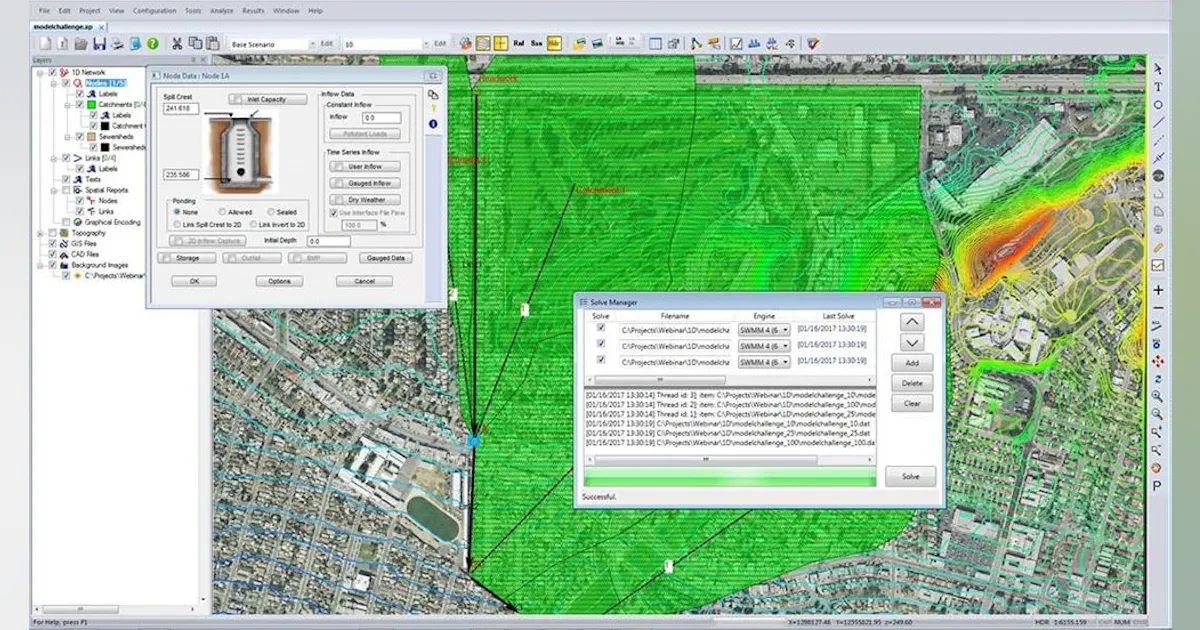The image size is (1200, 630).
Task: Click the Help question mark toolbar icon
Action: [x=153, y=43]
